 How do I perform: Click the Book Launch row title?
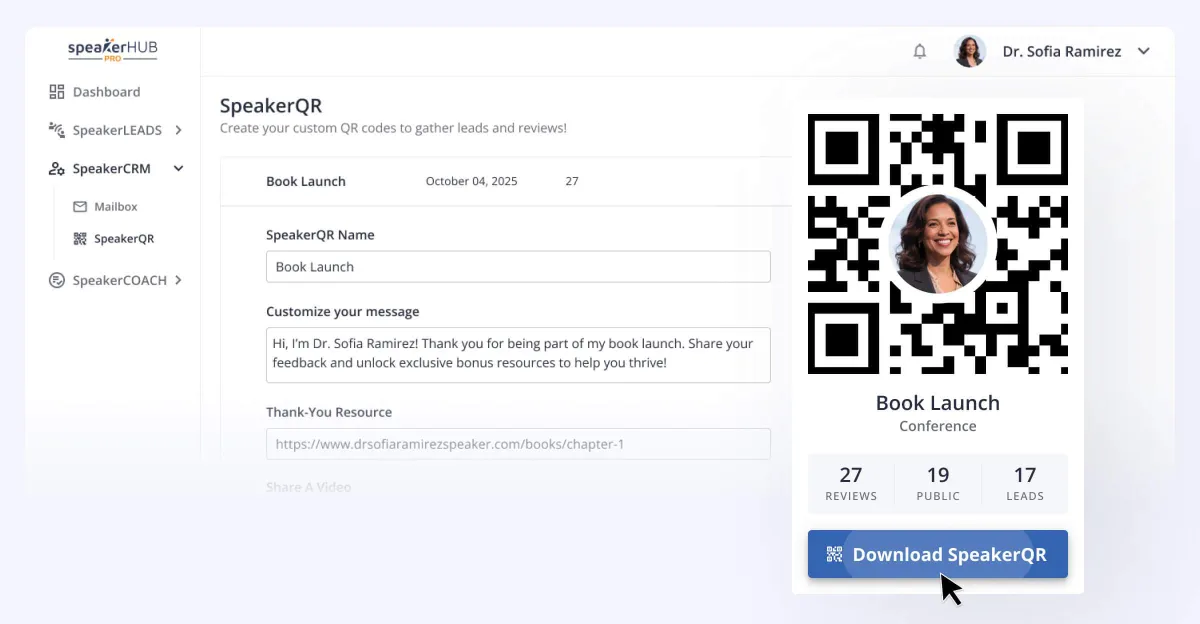point(306,182)
